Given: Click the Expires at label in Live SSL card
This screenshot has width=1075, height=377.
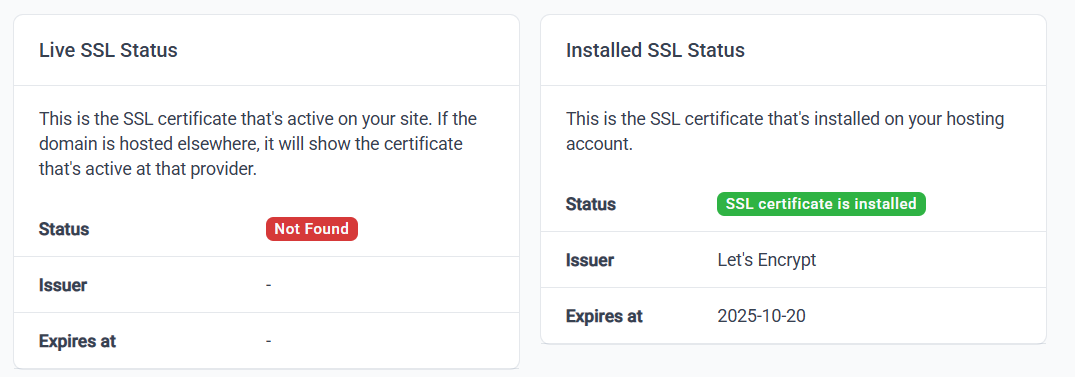Looking at the screenshot, I should click(x=77, y=341).
